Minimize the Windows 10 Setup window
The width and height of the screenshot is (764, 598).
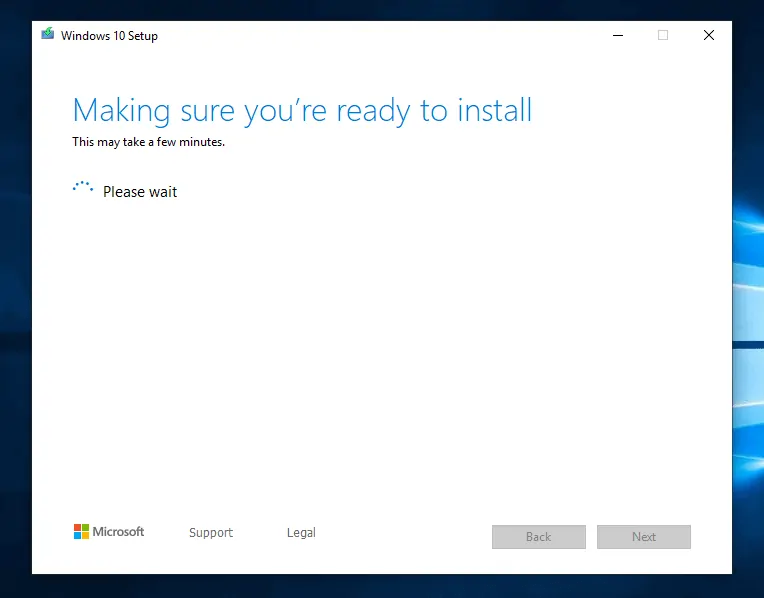(618, 35)
